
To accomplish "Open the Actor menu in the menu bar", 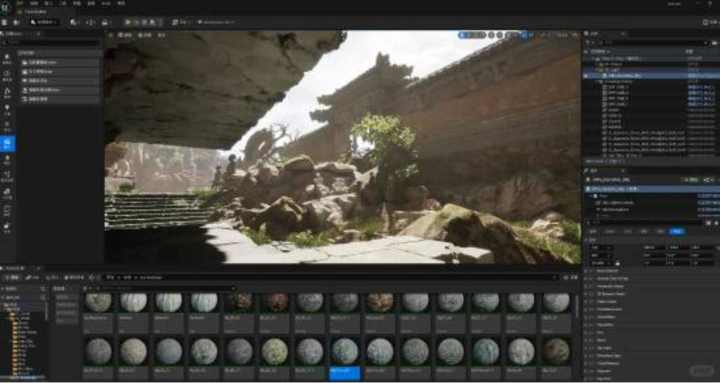I will click(x=105, y=3).
